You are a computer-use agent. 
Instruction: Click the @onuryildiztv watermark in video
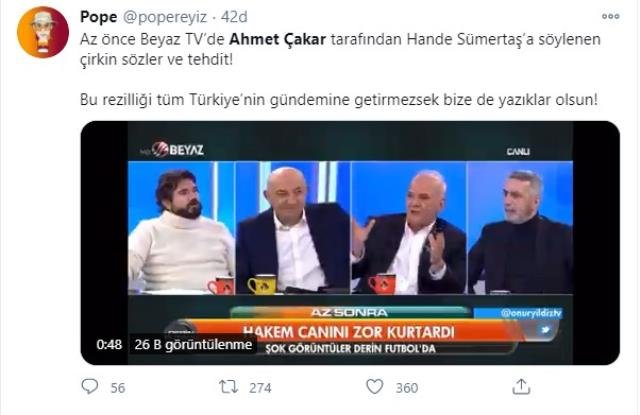[531, 313]
